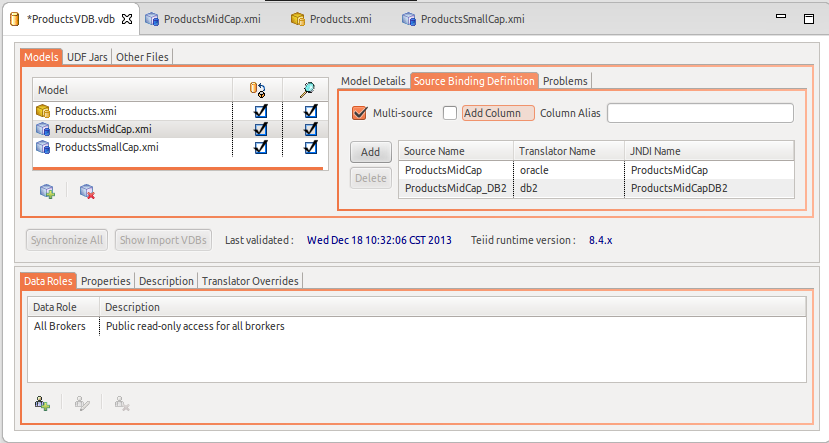This screenshot has height=443, width=829.
Task: Click the Synchronize All button
Action: point(67,240)
